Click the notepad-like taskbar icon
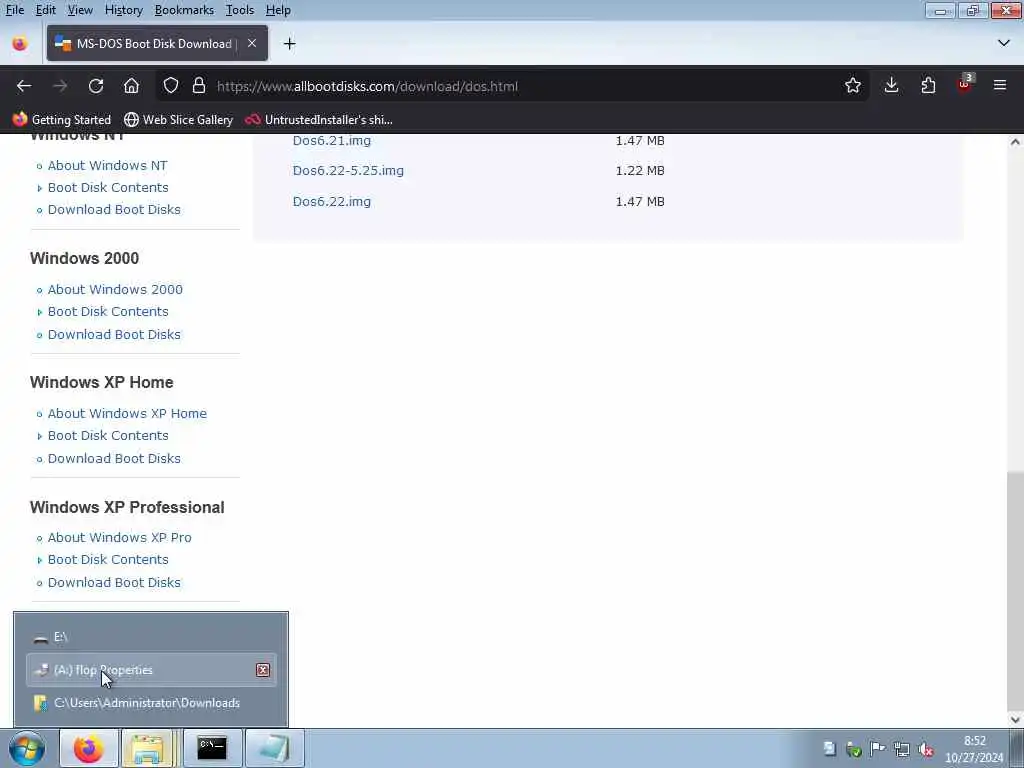The width and height of the screenshot is (1024, 768). tap(274, 748)
